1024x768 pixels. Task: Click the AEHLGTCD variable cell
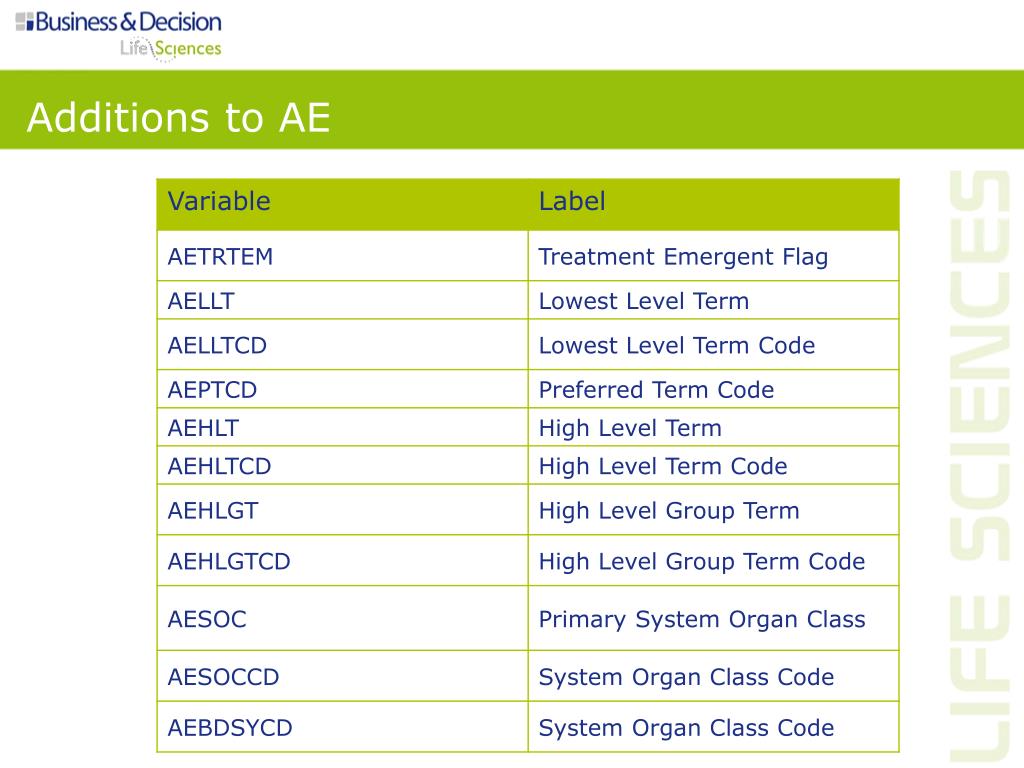pyautogui.click(x=342, y=561)
